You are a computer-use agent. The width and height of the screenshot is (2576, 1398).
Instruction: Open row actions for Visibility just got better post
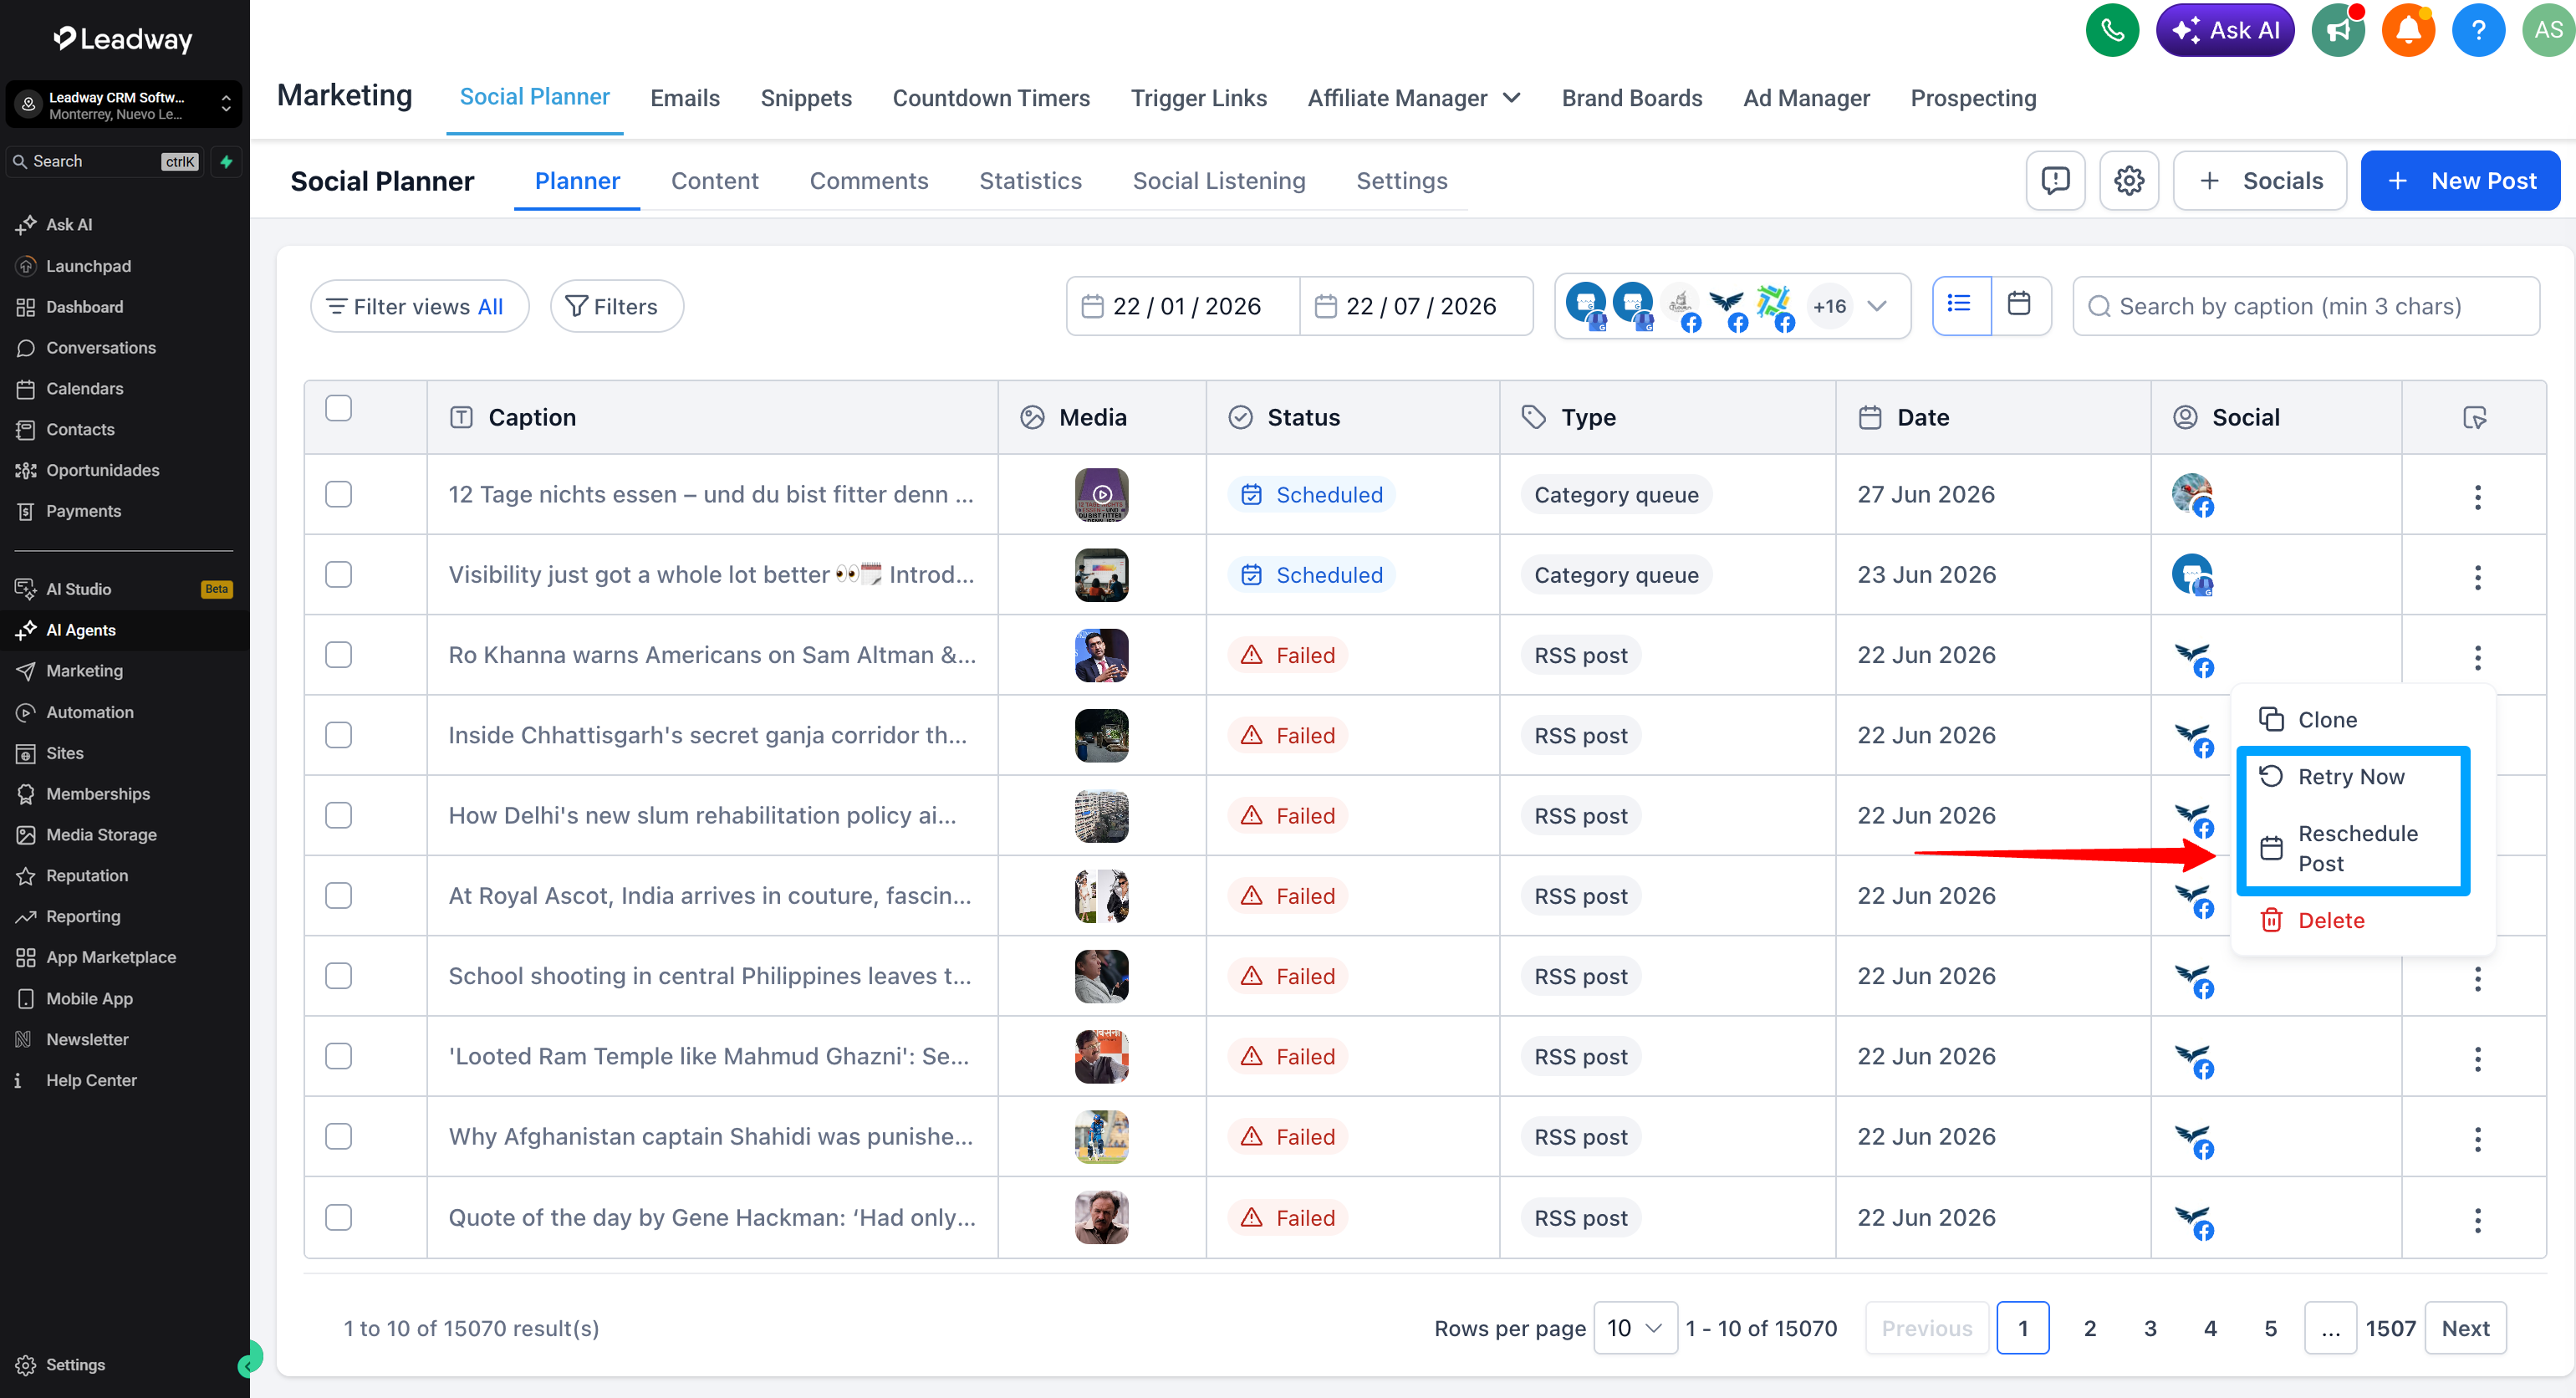pyautogui.click(x=2477, y=576)
